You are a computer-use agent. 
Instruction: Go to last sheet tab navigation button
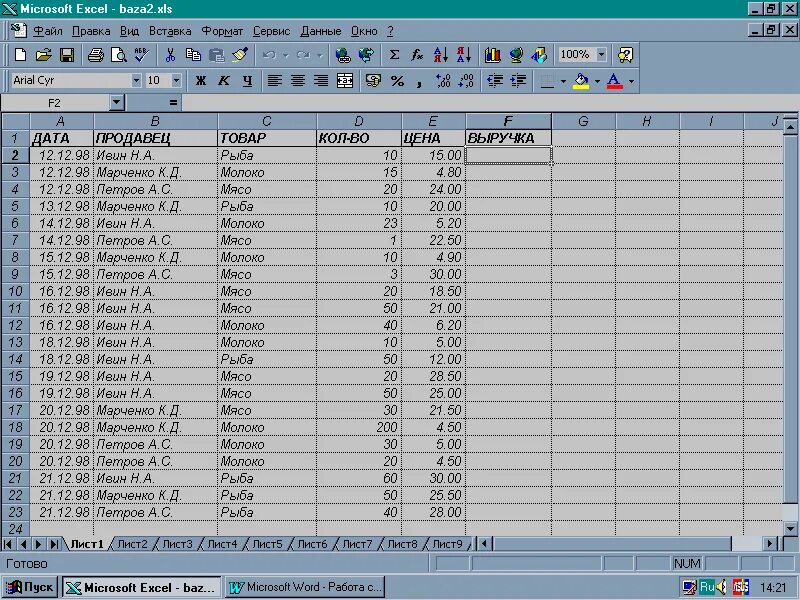click(x=54, y=544)
